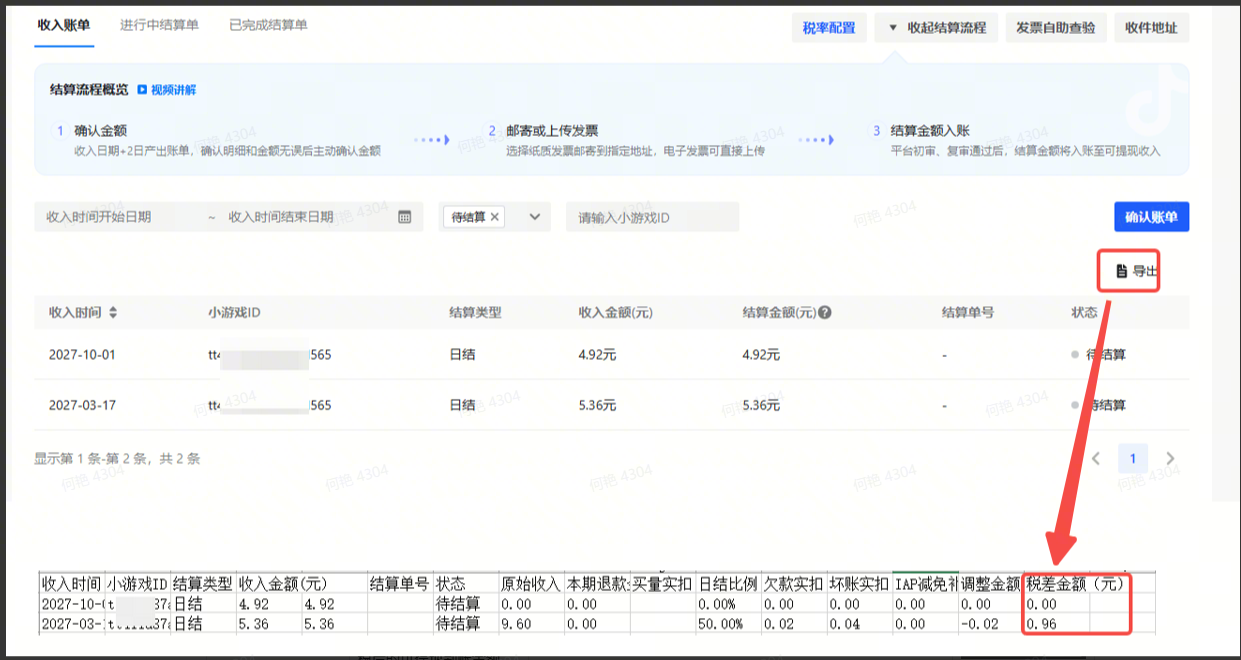1241x660 pixels.
Task: Click the 收件地址 button
Action: click(x=1151, y=28)
